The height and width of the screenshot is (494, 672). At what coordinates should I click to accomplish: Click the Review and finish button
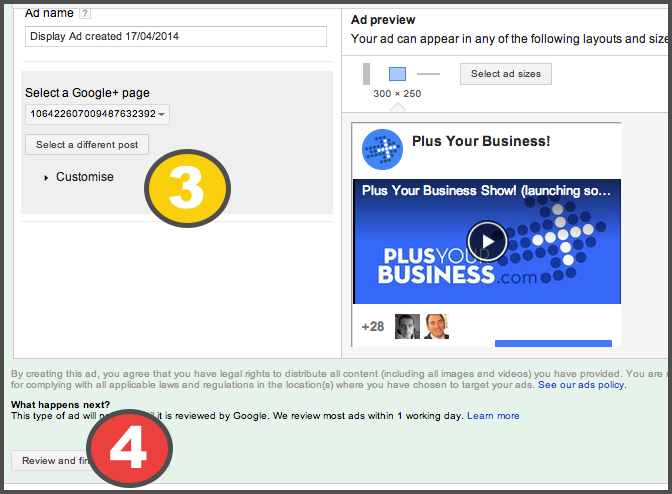click(91, 461)
